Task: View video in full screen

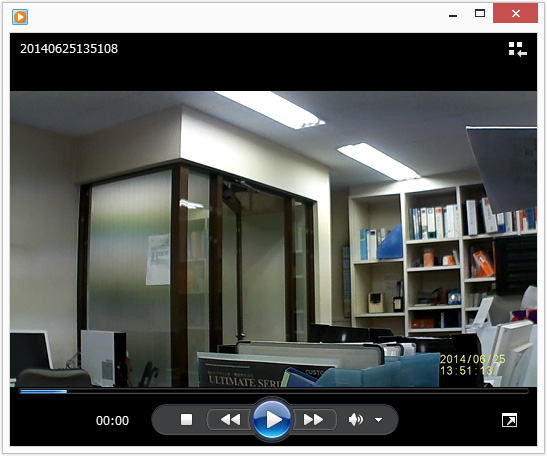Action: (509, 420)
